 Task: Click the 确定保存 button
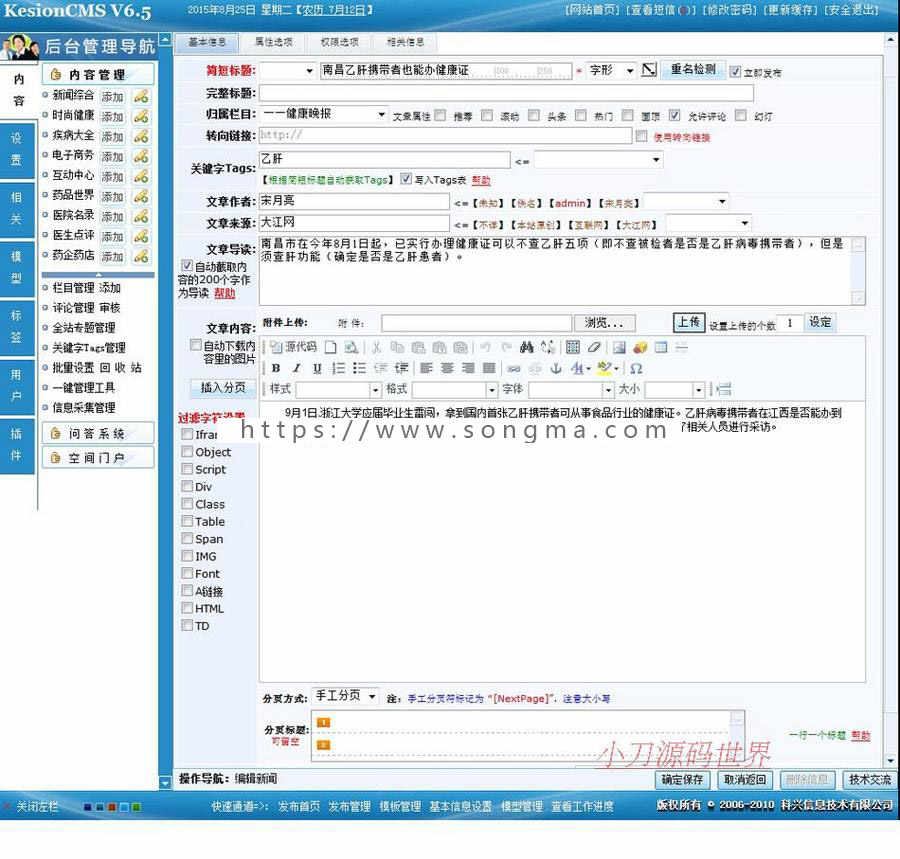pyautogui.click(x=682, y=779)
